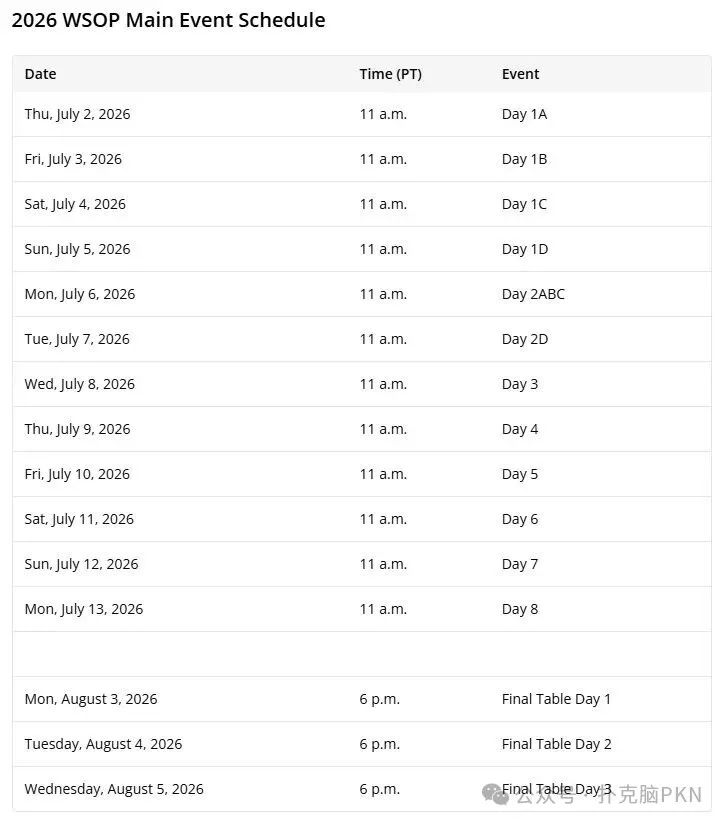Select the Tue, July 7, 2026 date cell
Viewport: 725px width, 824px height.
[77, 339]
